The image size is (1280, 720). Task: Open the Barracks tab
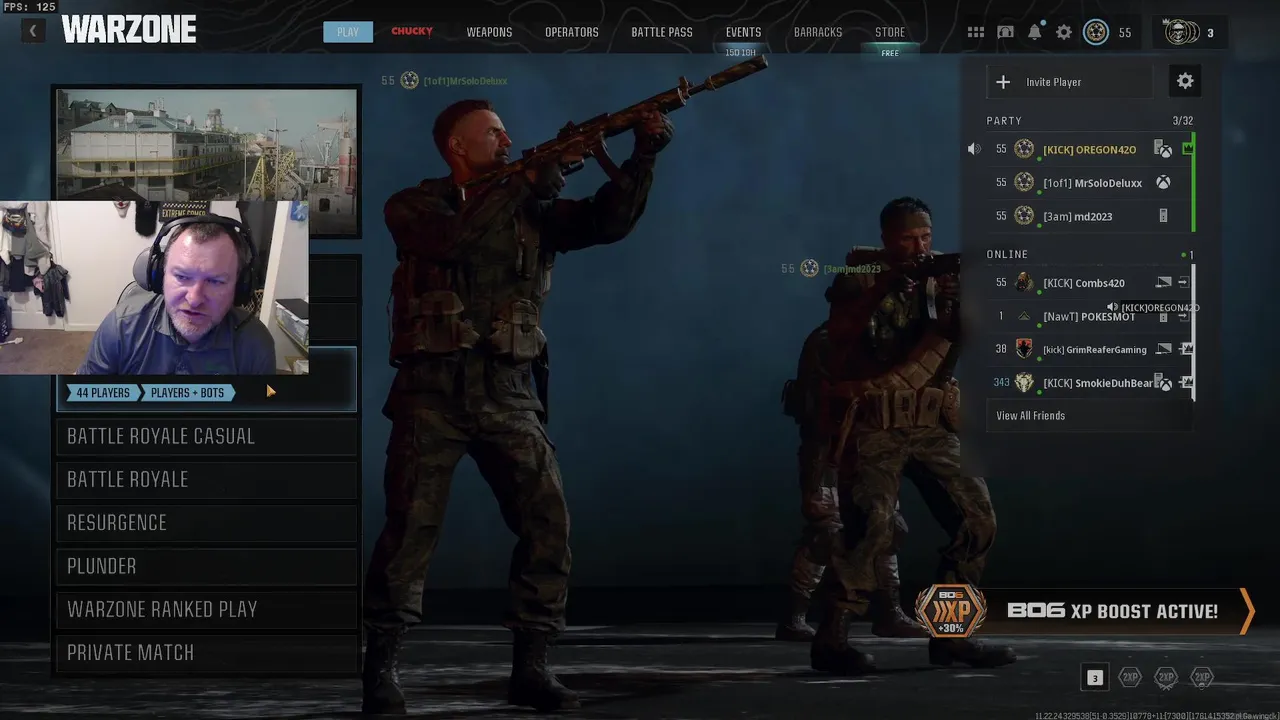coord(818,32)
